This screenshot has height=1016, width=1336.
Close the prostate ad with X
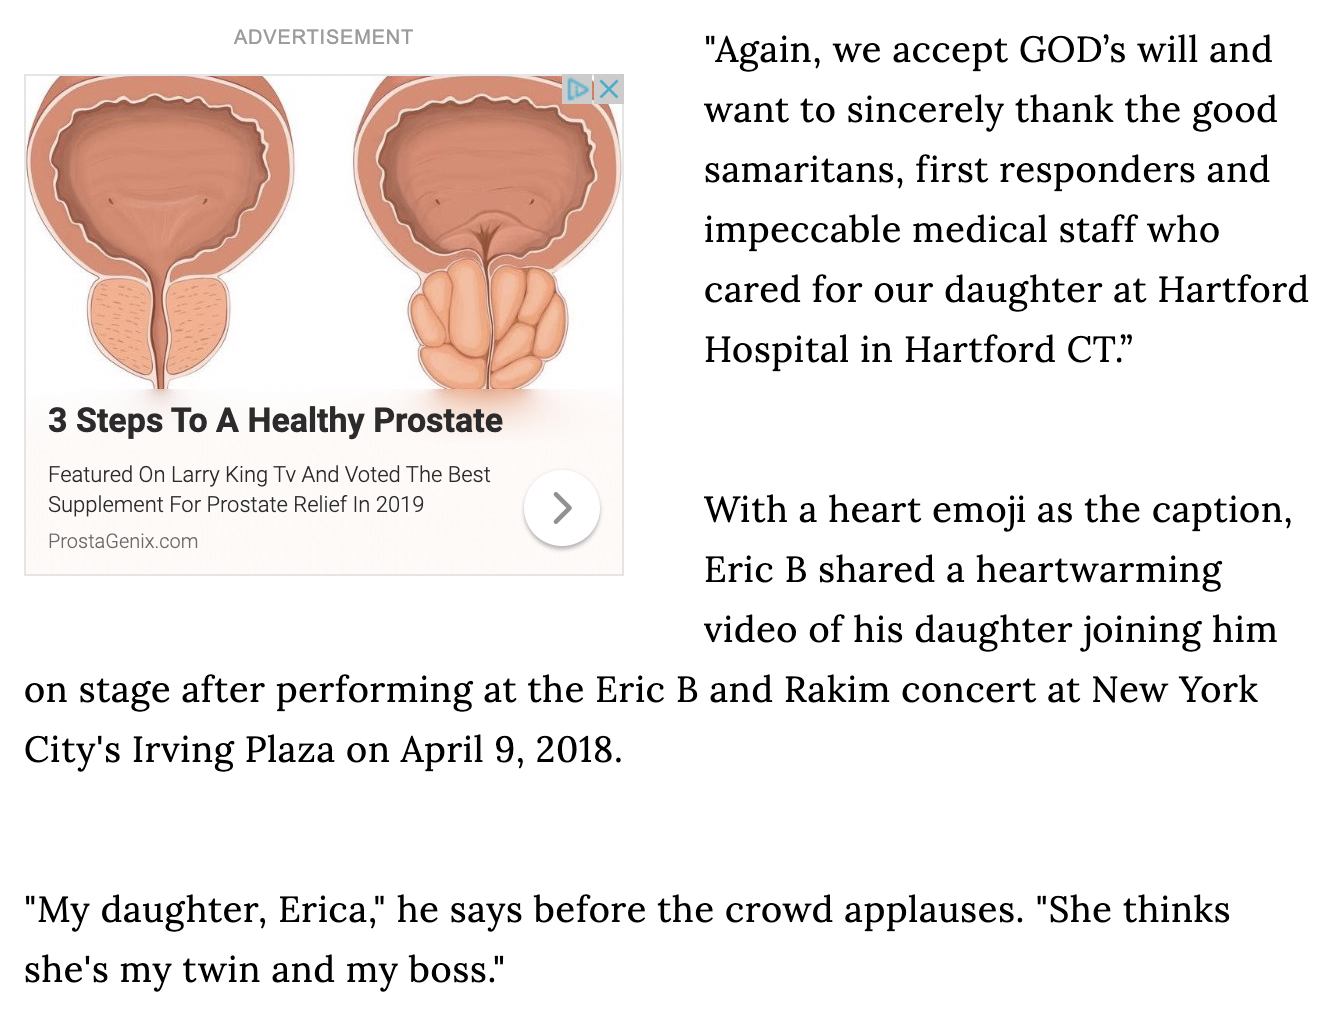point(609,89)
